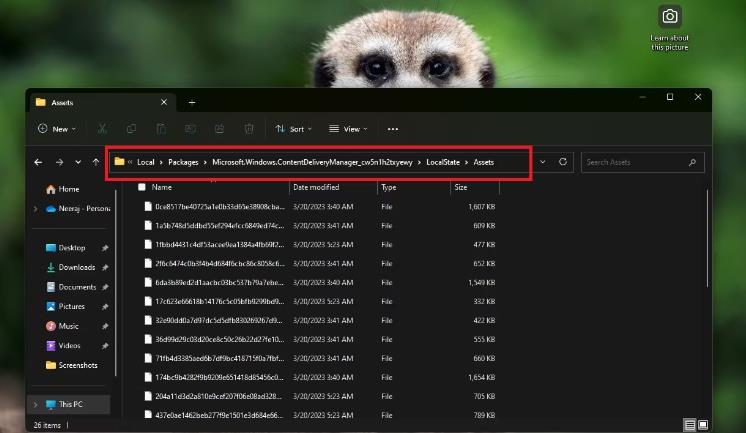Select file starting with 2f6c6474
Viewport: 746px width, 433px height.
319,263
